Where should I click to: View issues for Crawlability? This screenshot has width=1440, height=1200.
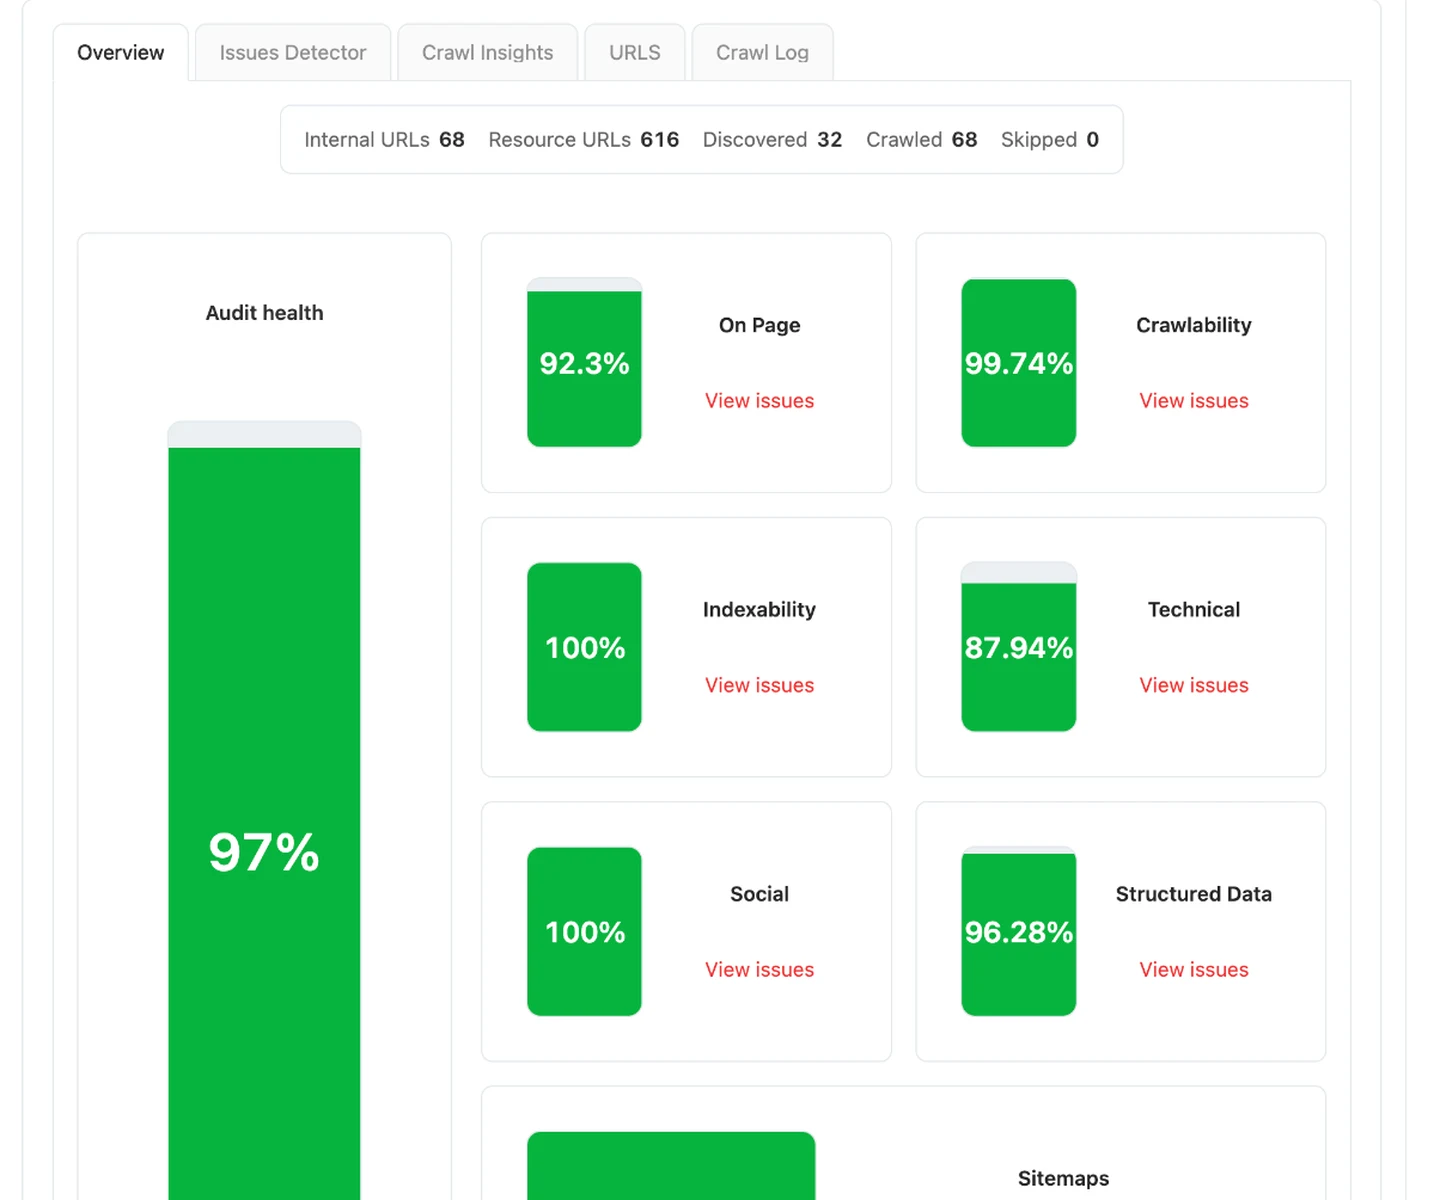tap(1194, 401)
